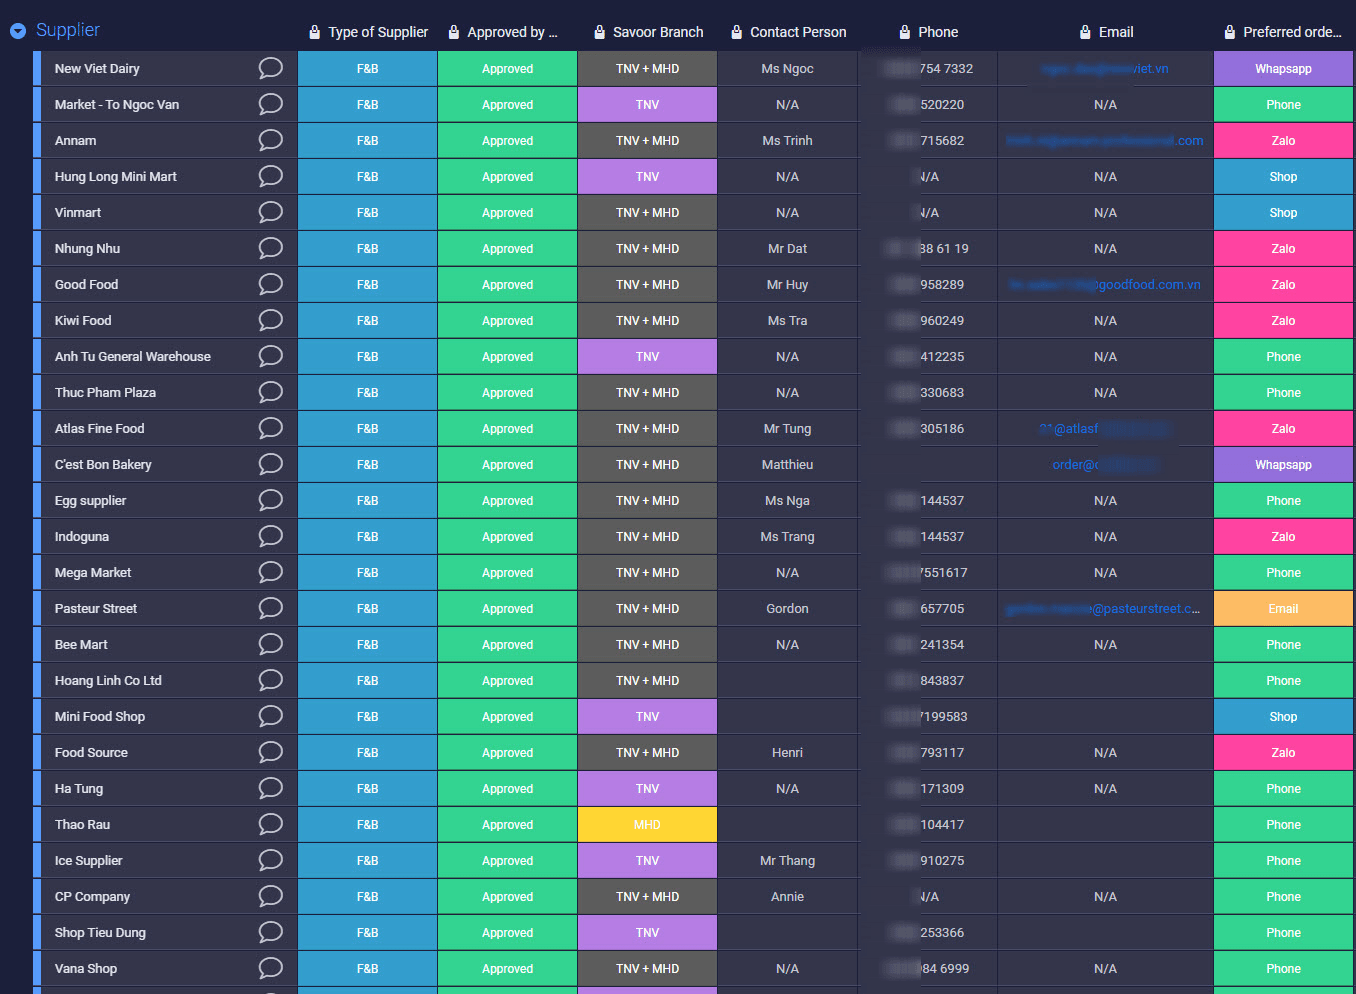Image resolution: width=1356 pixels, height=994 pixels.
Task: Select empty contact person cell for Hoang Linh Co Ltd
Action: pyautogui.click(x=787, y=681)
